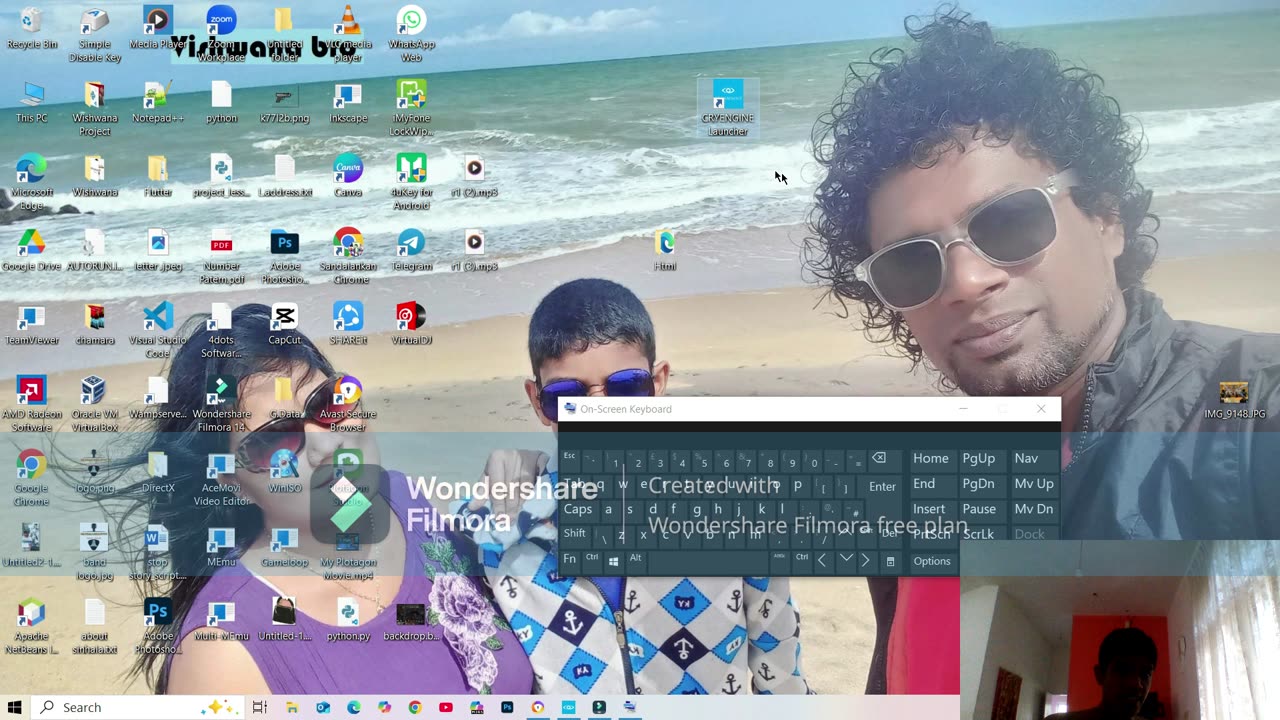Click Mv Up on On-Screen Keyboard
1280x720 pixels.
(1034, 483)
